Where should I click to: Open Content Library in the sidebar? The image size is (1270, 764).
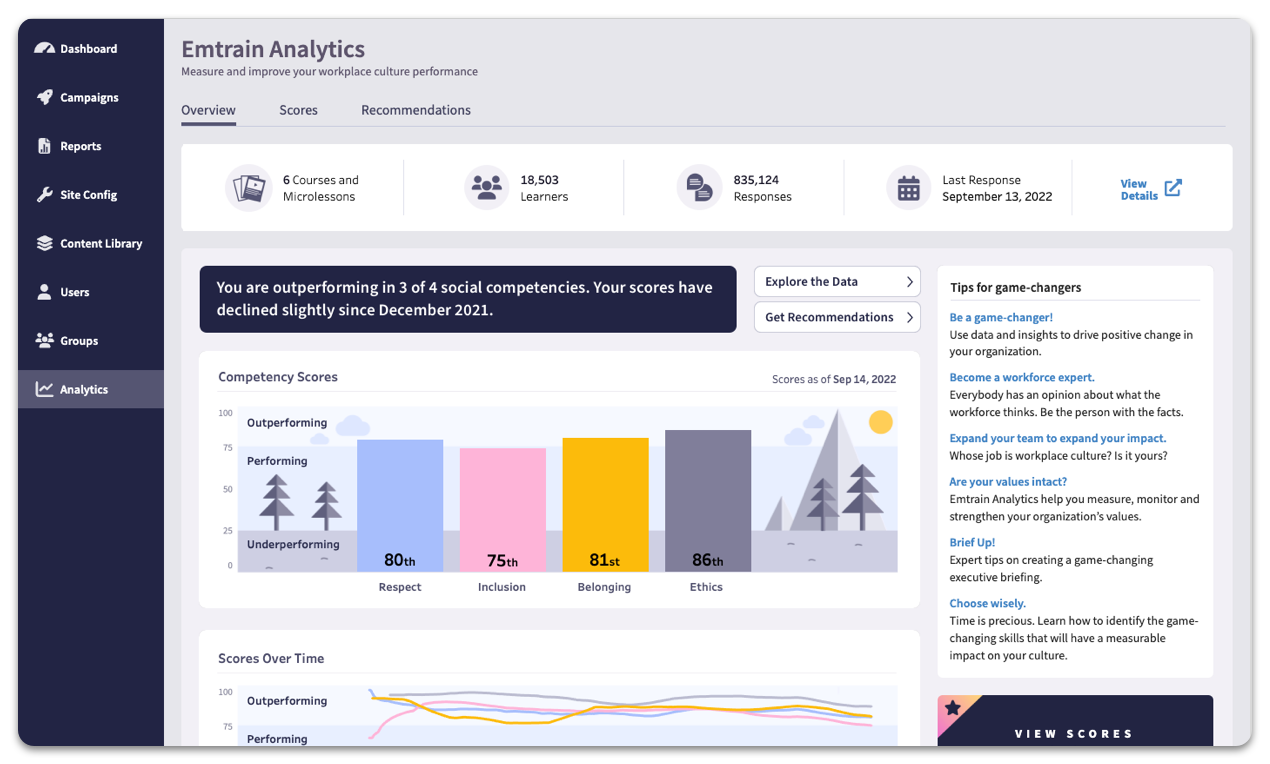pos(91,243)
